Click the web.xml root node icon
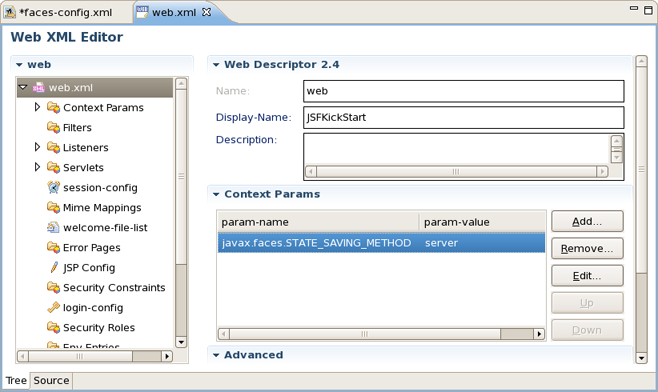The image size is (658, 392). pyautogui.click(x=39, y=87)
